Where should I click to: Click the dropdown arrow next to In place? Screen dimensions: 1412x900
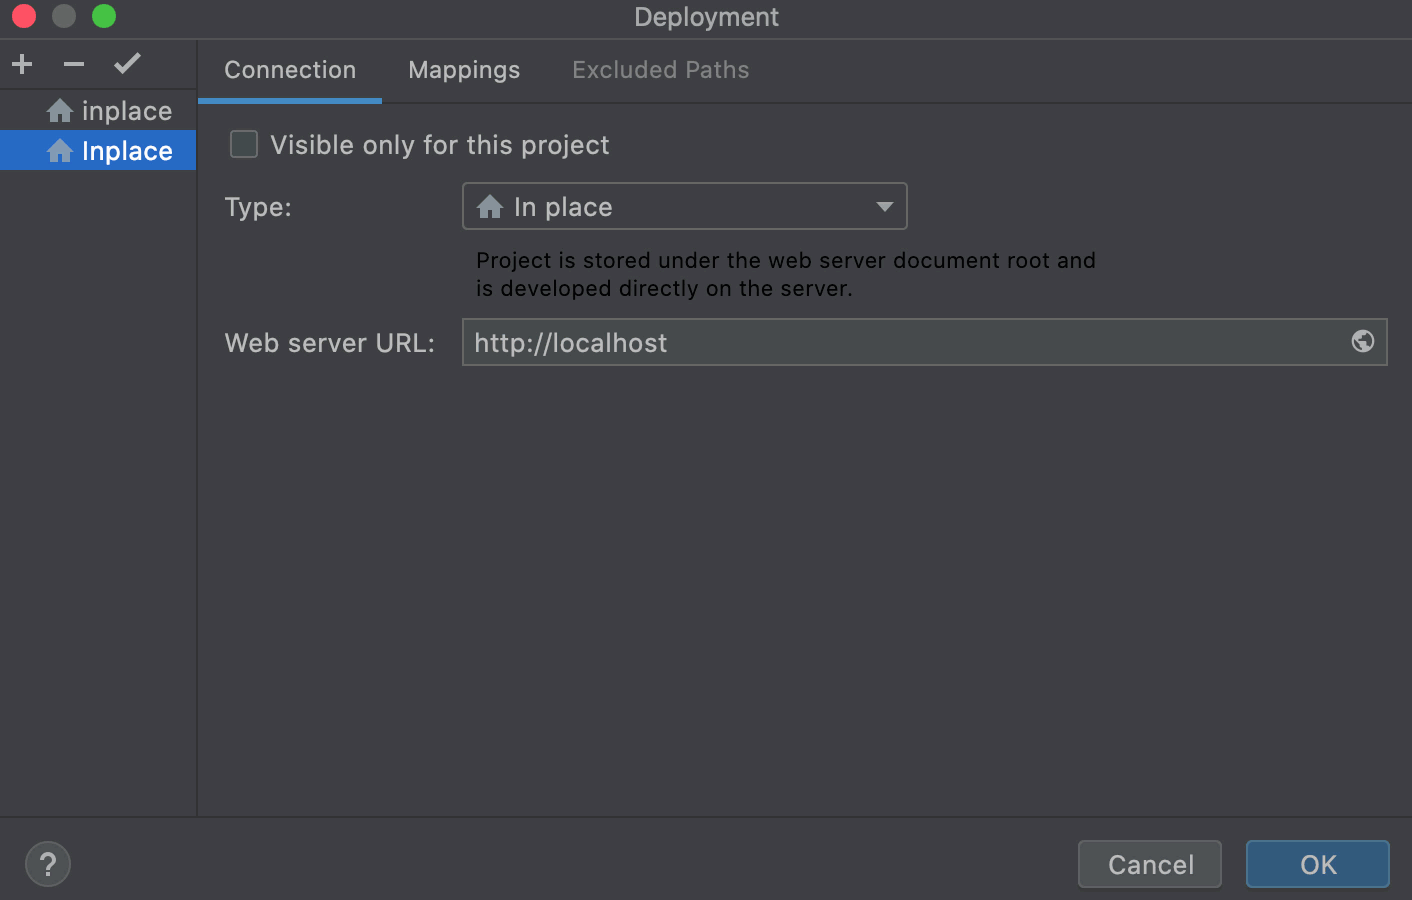[x=884, y=206]
